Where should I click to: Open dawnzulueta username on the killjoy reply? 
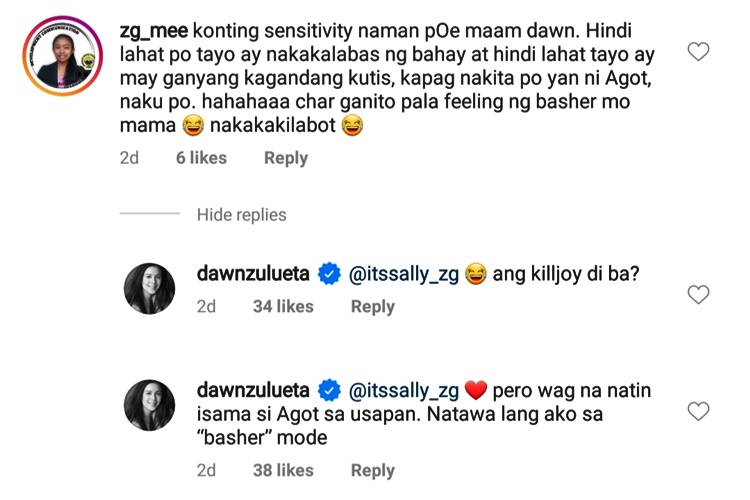pos(255,275)
